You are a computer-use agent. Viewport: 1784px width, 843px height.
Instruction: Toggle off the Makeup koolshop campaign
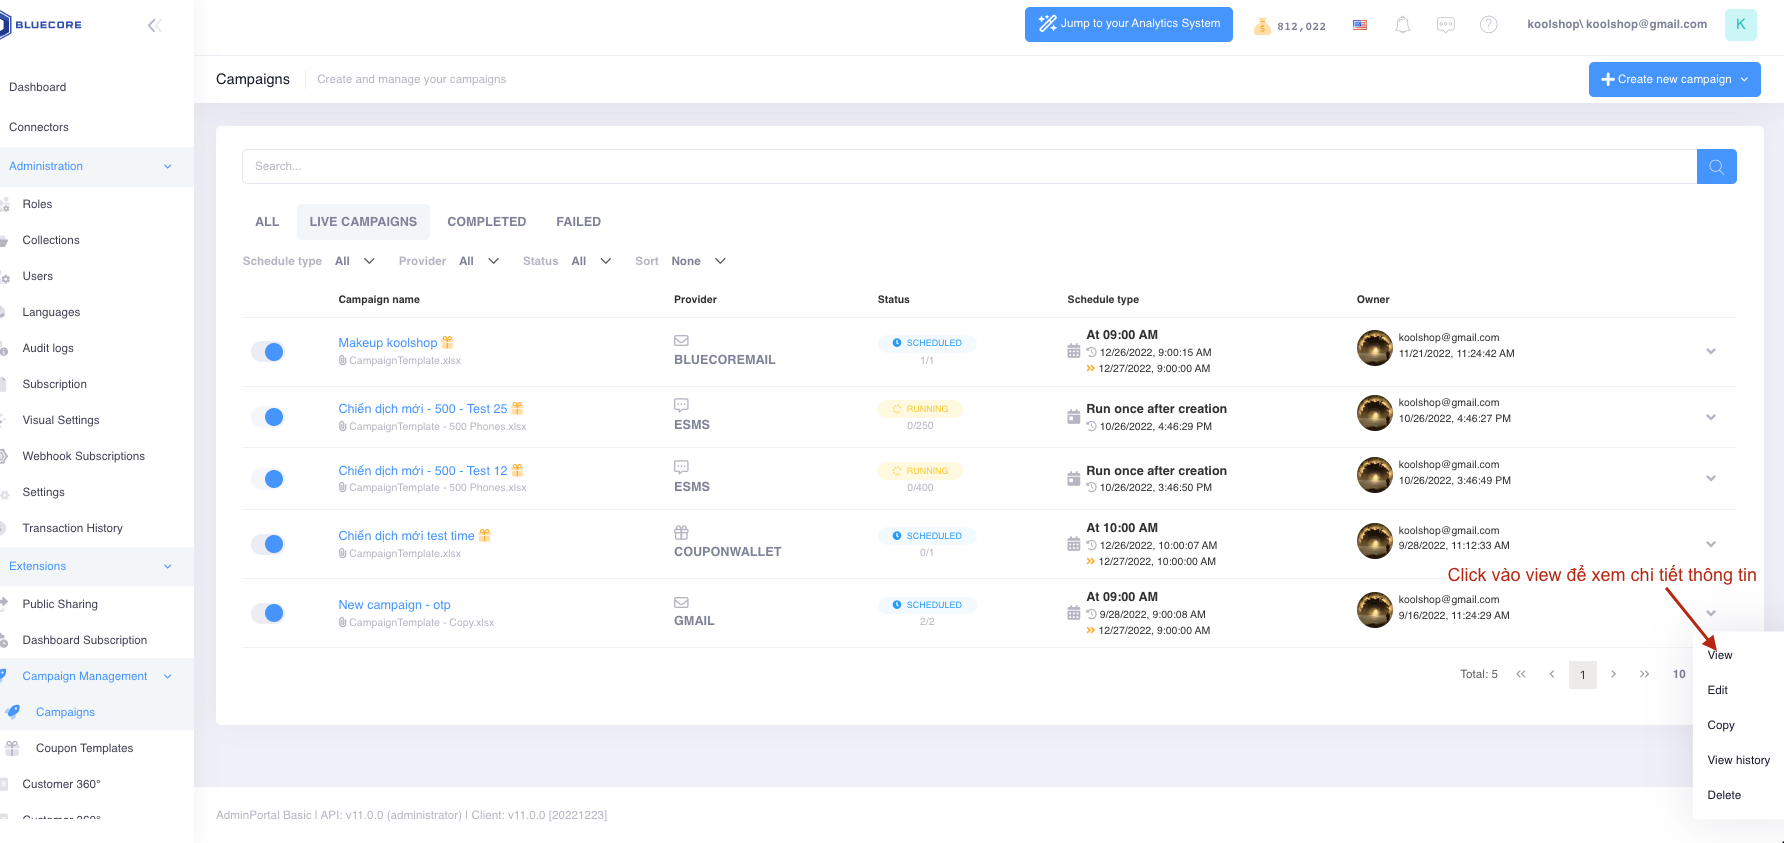coord(268,351)
